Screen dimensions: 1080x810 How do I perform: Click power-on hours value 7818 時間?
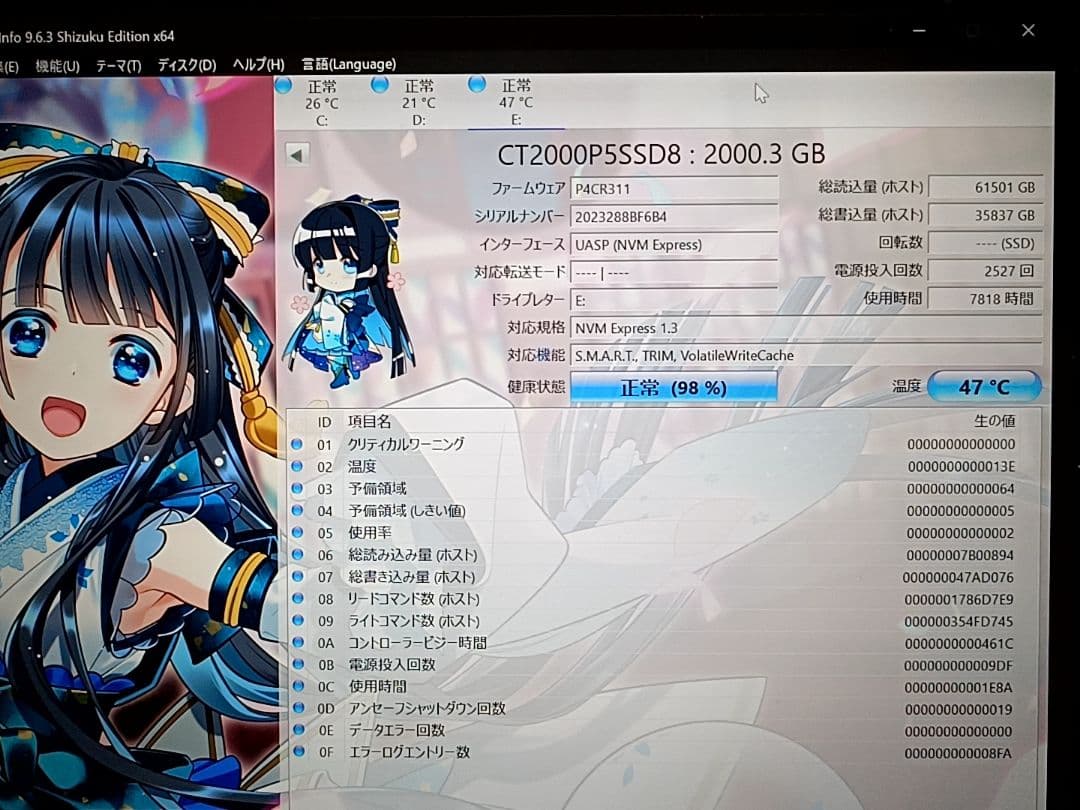click(985, 298)
